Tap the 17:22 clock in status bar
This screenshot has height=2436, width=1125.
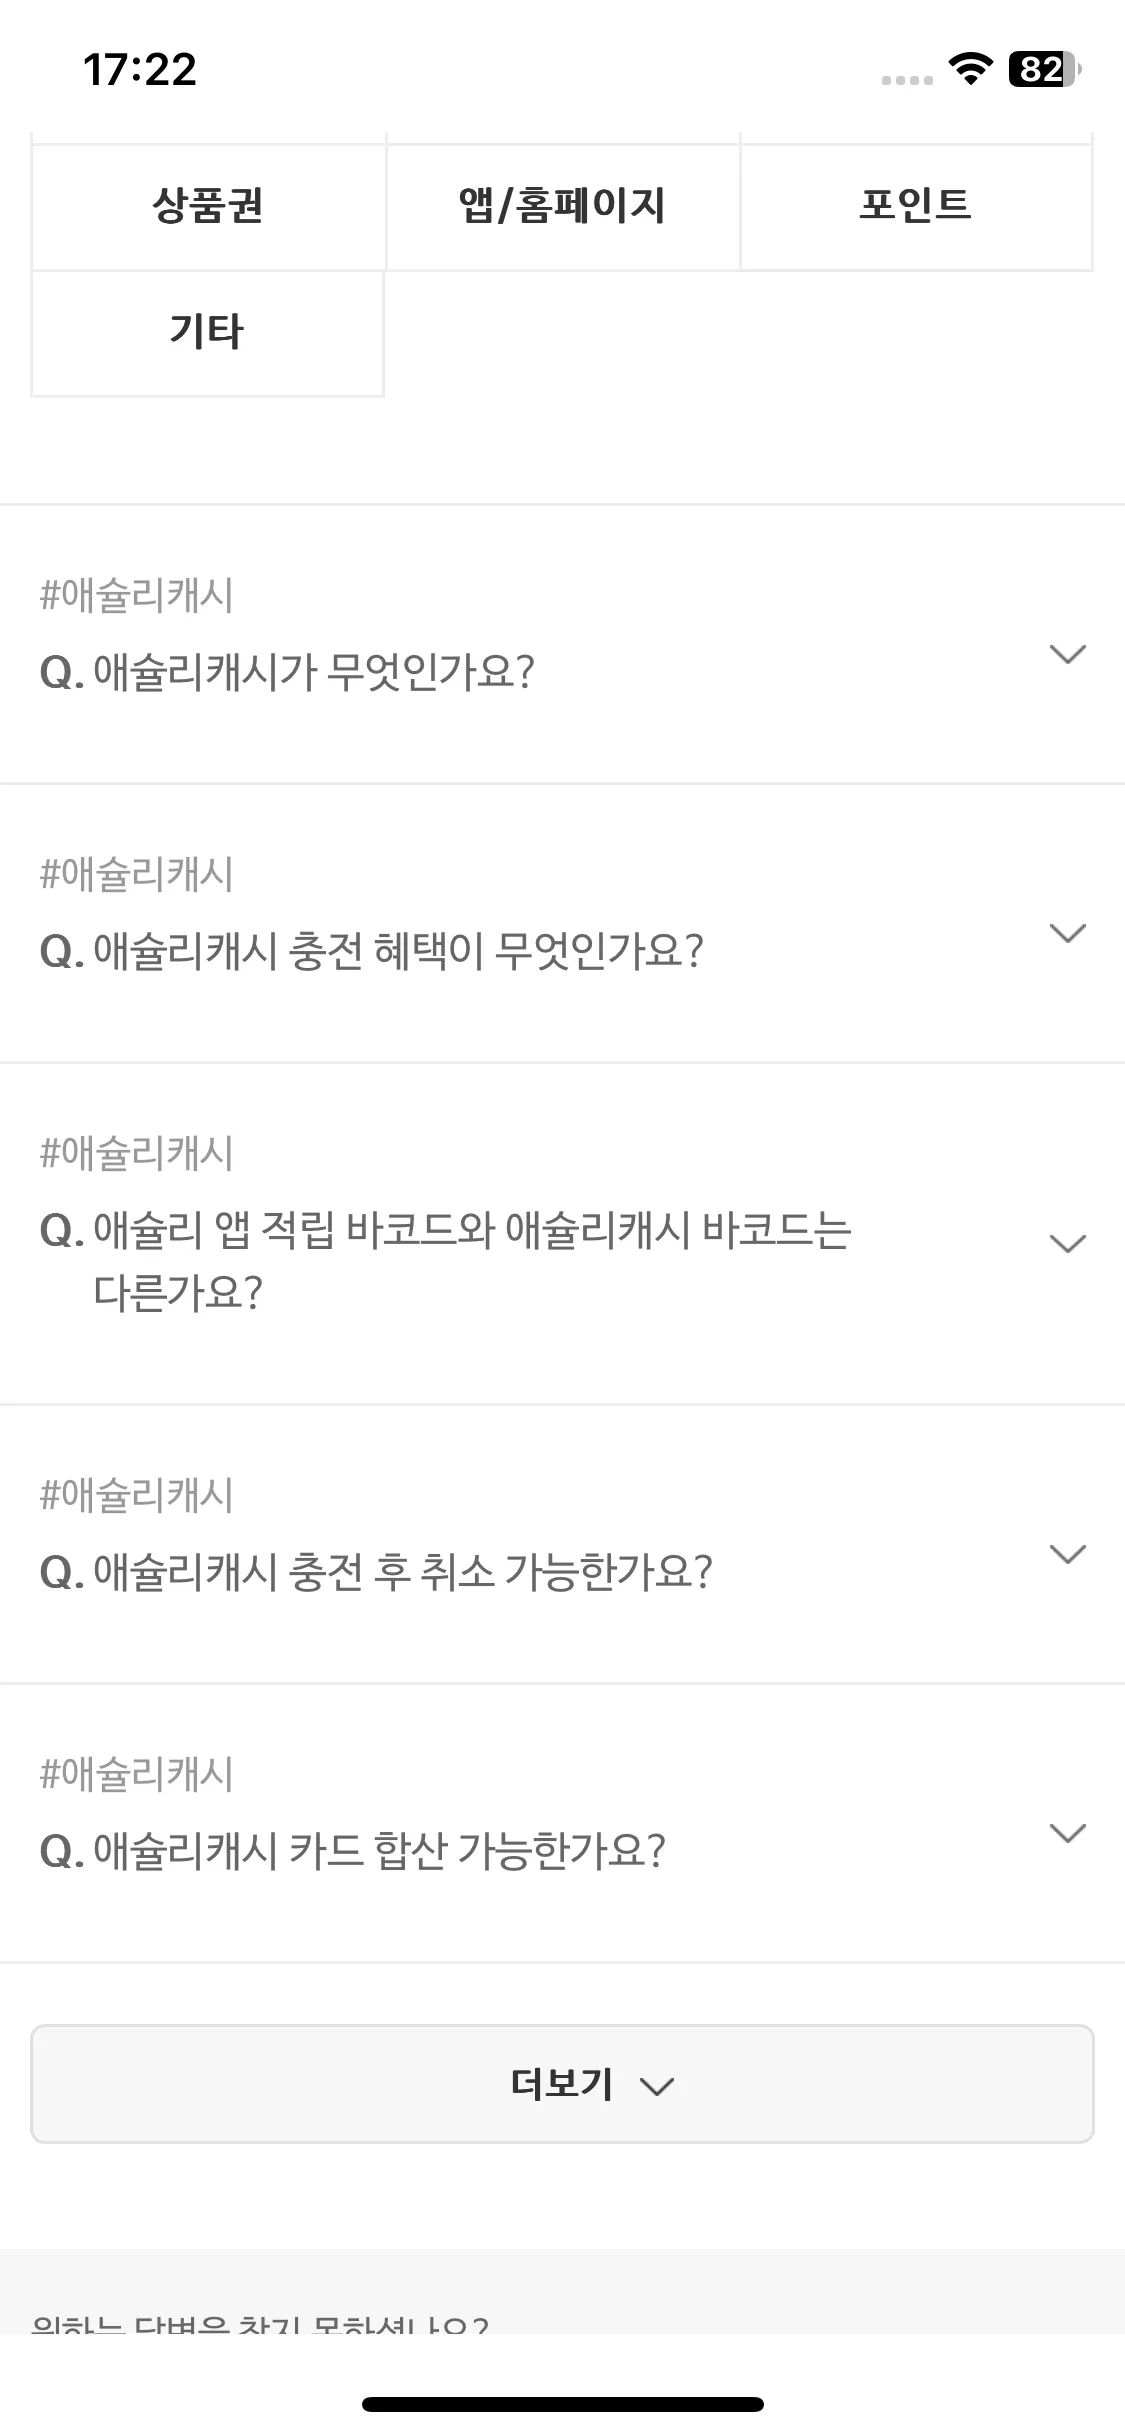(x=140, y=70)
